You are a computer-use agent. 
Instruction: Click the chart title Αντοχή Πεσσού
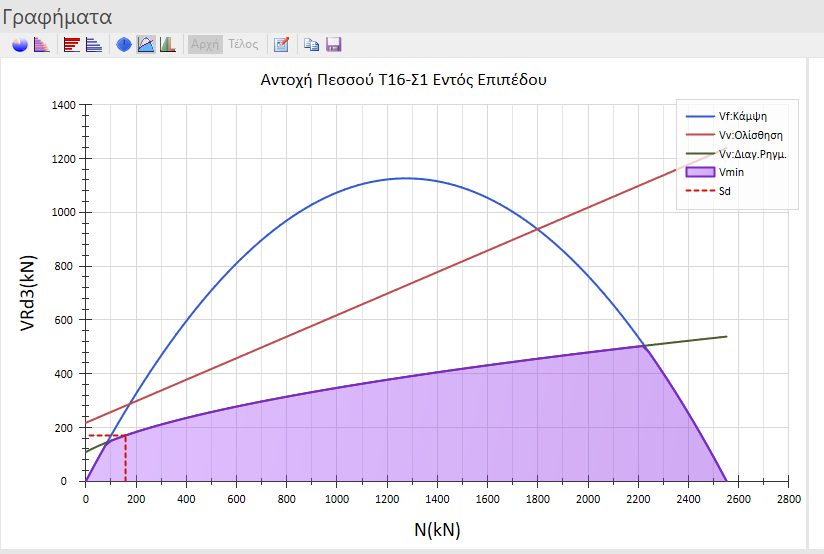(x=403, y=79)
